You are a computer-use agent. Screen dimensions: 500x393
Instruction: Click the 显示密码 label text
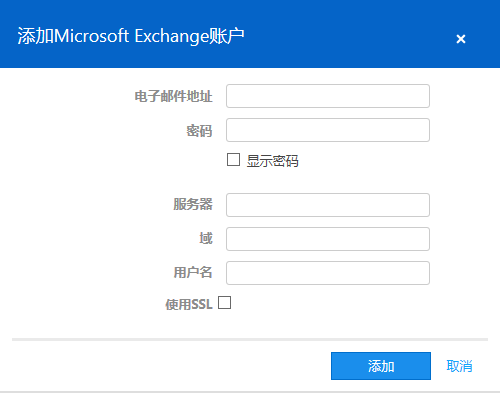click(x=272, y=161)
